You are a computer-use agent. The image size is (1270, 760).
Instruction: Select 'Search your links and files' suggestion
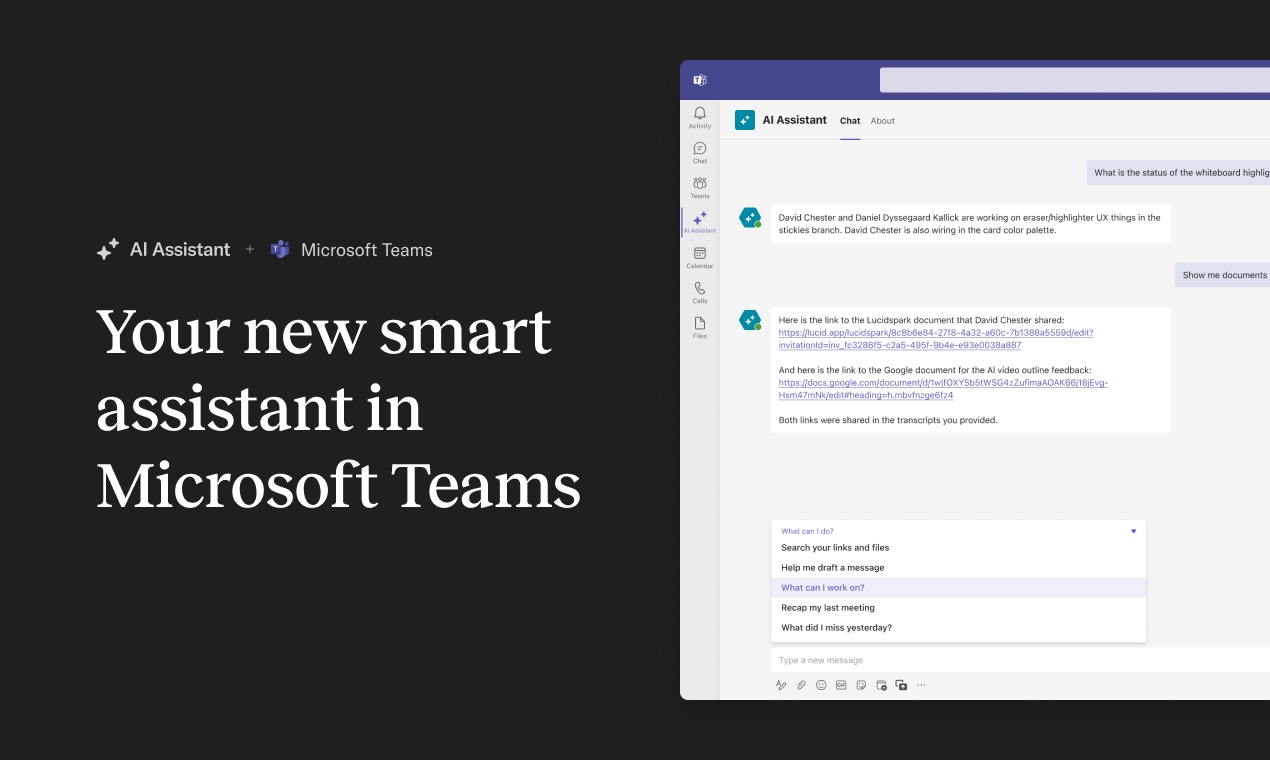point(958,548)
